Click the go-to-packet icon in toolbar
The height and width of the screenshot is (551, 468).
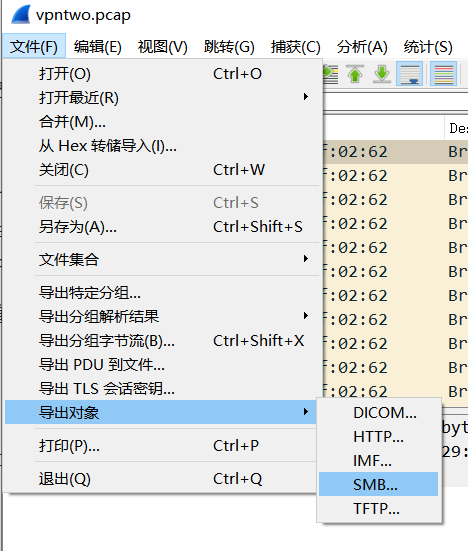[x=330, y=74]
